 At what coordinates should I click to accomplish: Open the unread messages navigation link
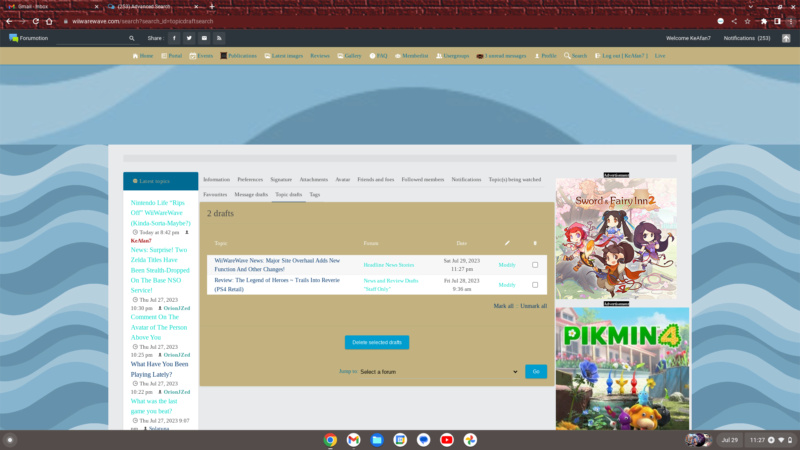(x=501, y=56)
